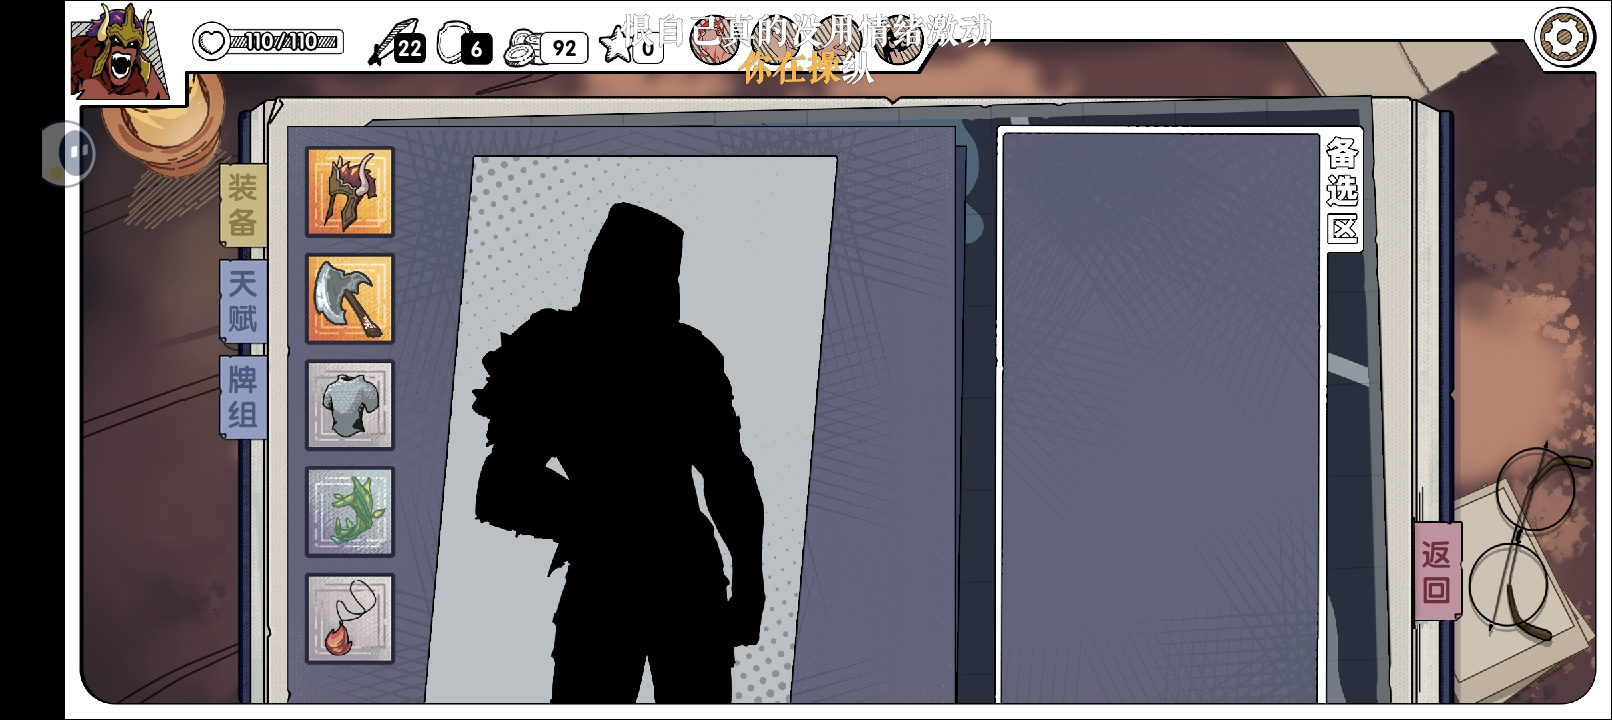Switch to the 牌组 deck tab
The width and height of the screenshot is (1612, 720).
tap(243, 397)
